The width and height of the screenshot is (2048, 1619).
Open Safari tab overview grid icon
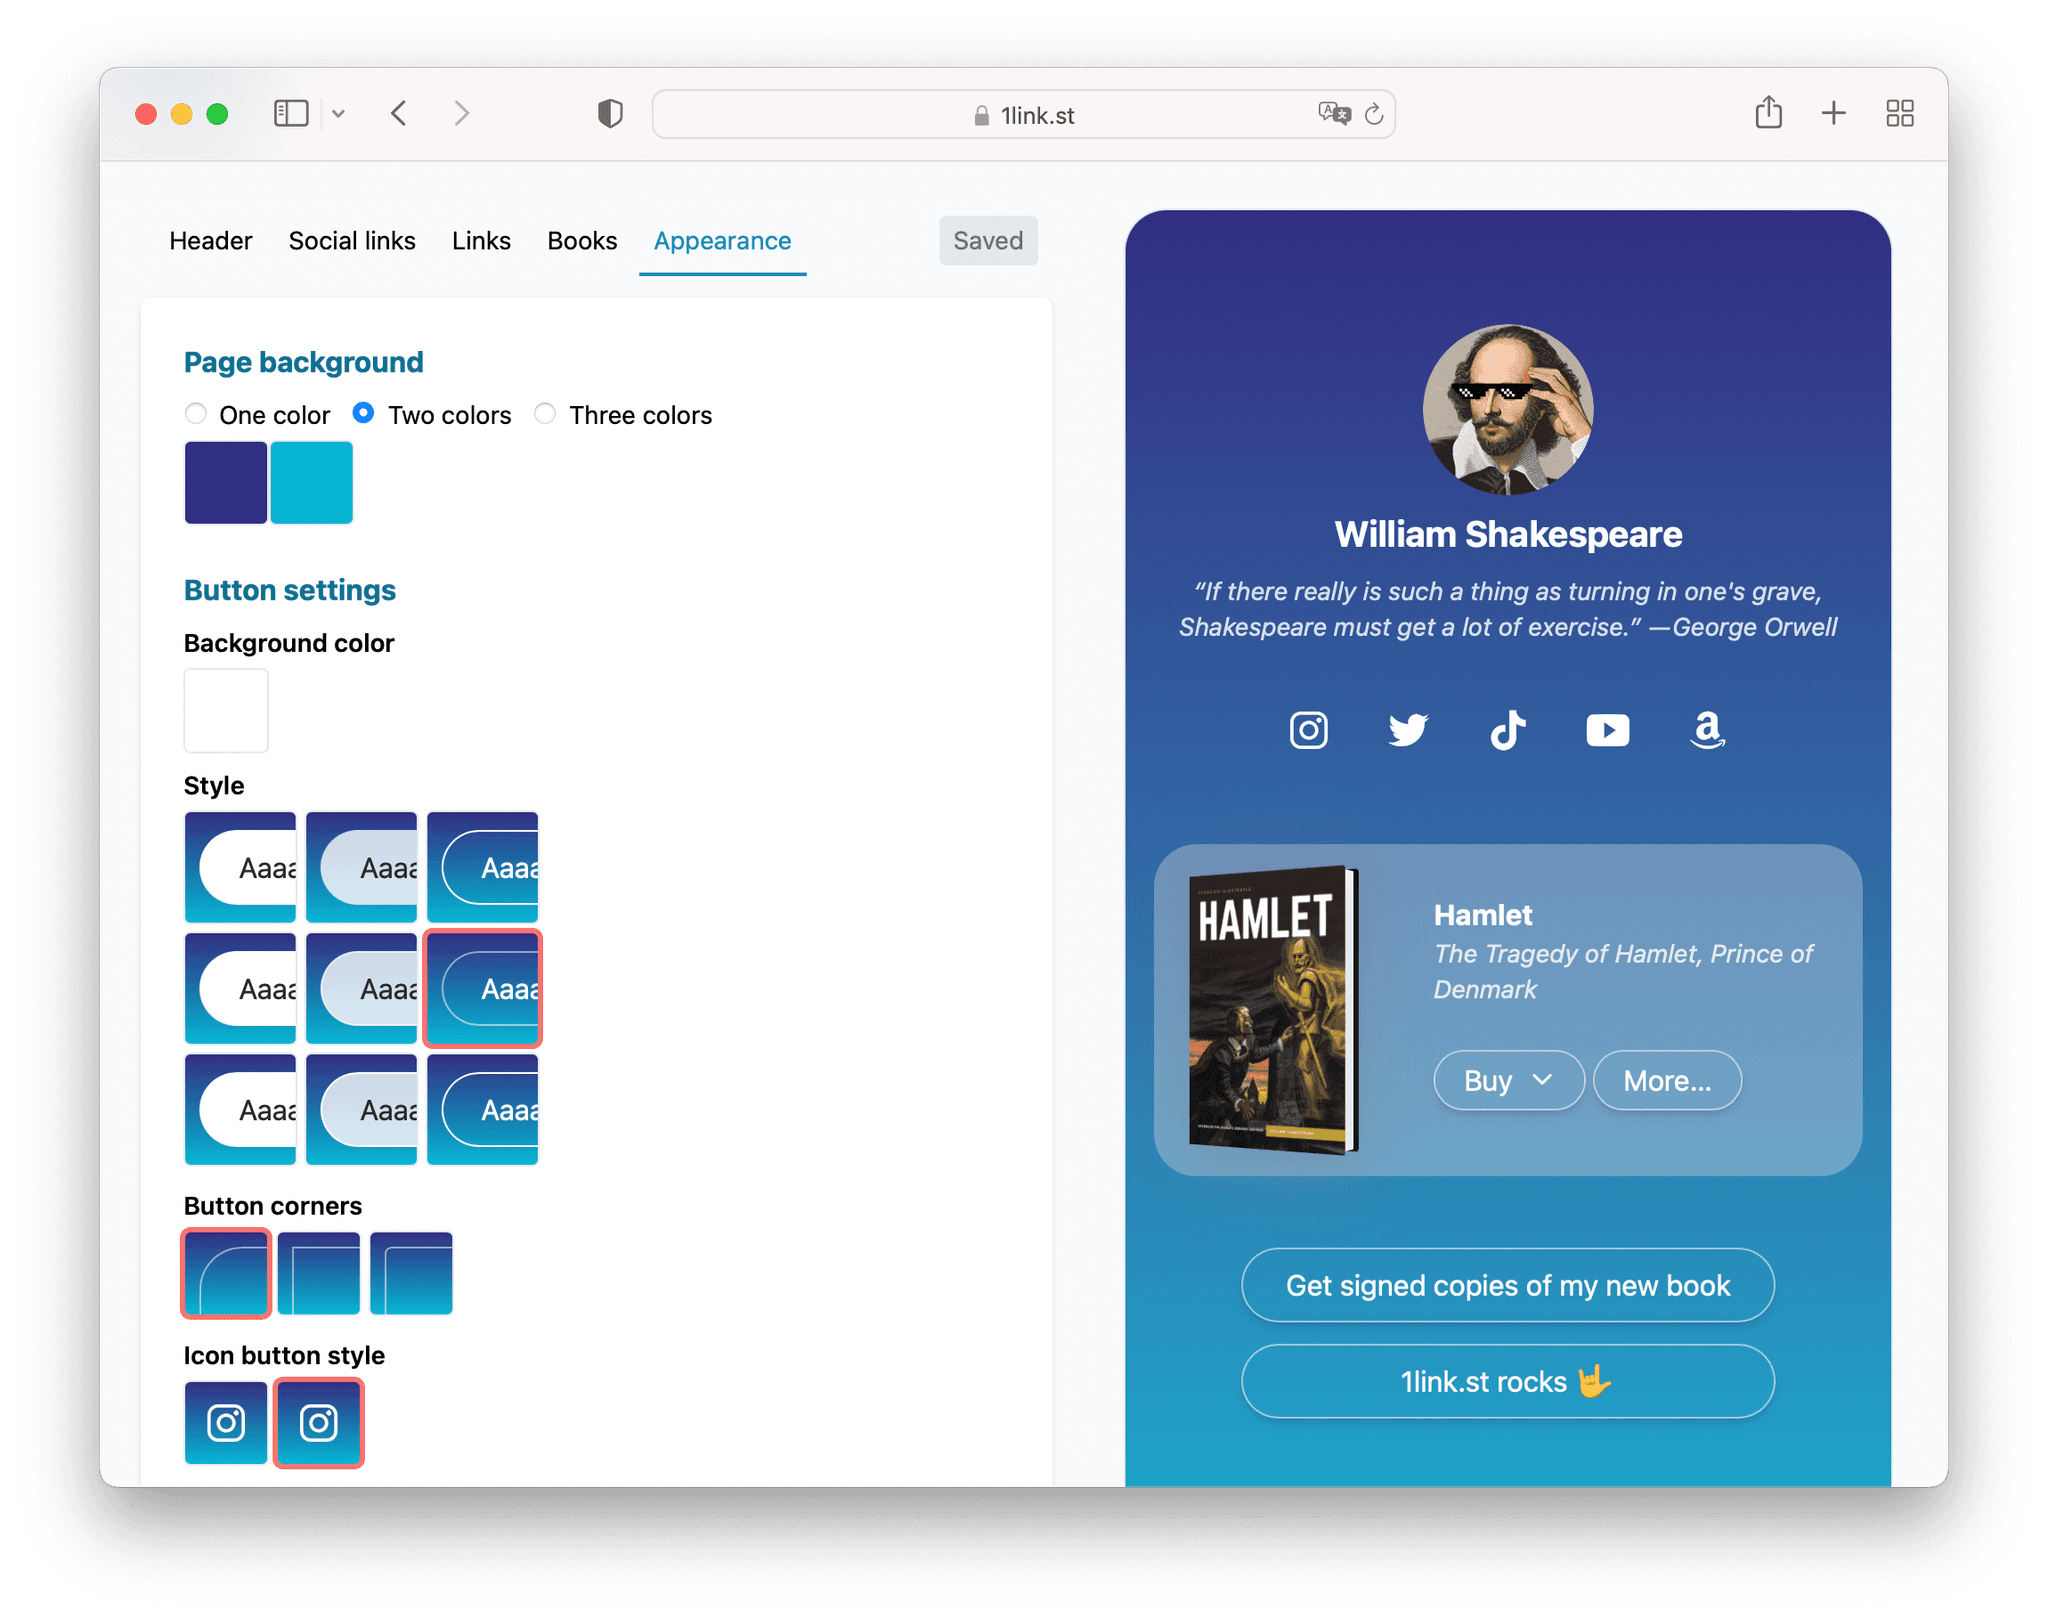point(1899,113)
